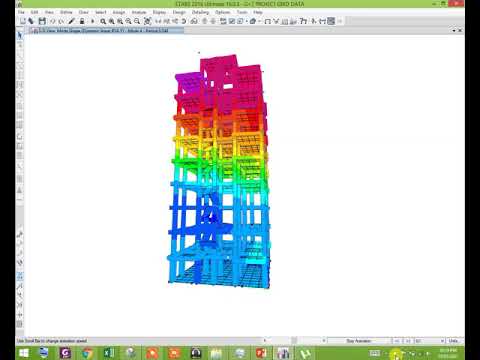
Task: Open PowerPoint from the taskbar
Action: (261, 353)
